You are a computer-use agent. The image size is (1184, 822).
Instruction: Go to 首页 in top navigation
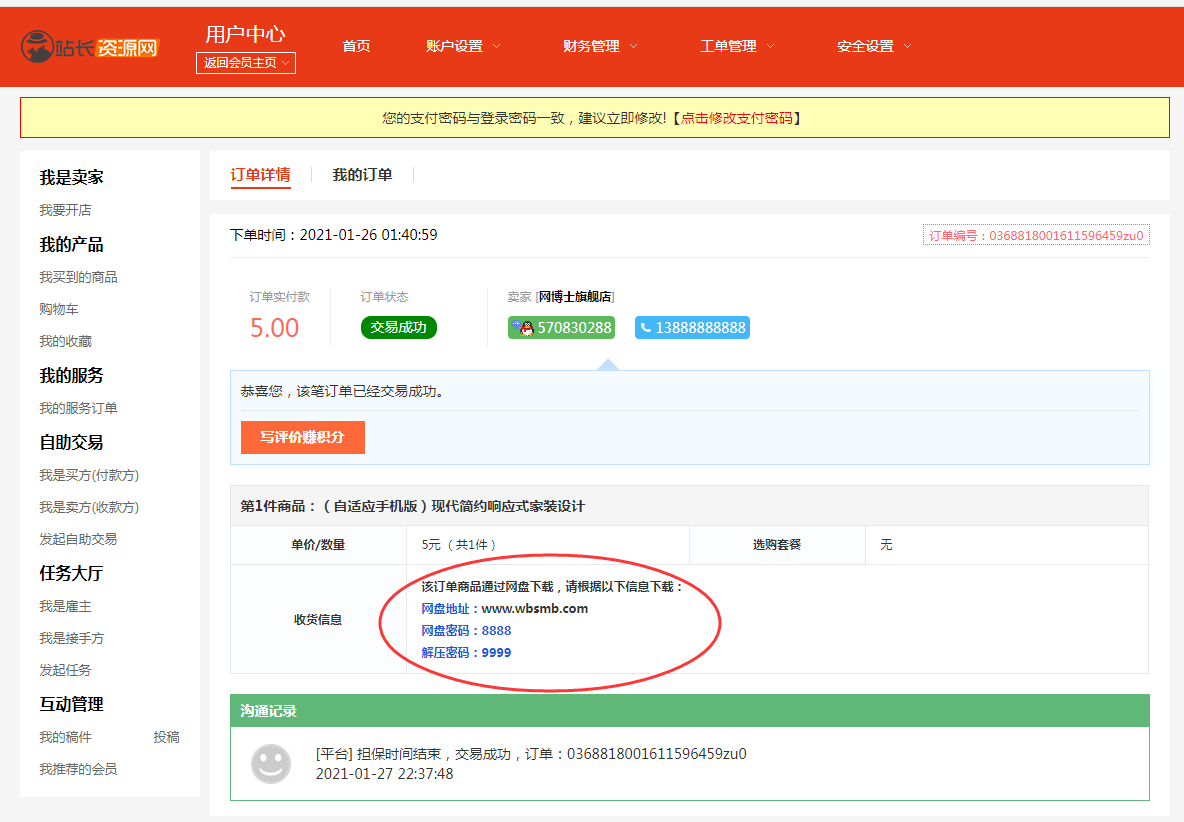(x=356, y=46)
